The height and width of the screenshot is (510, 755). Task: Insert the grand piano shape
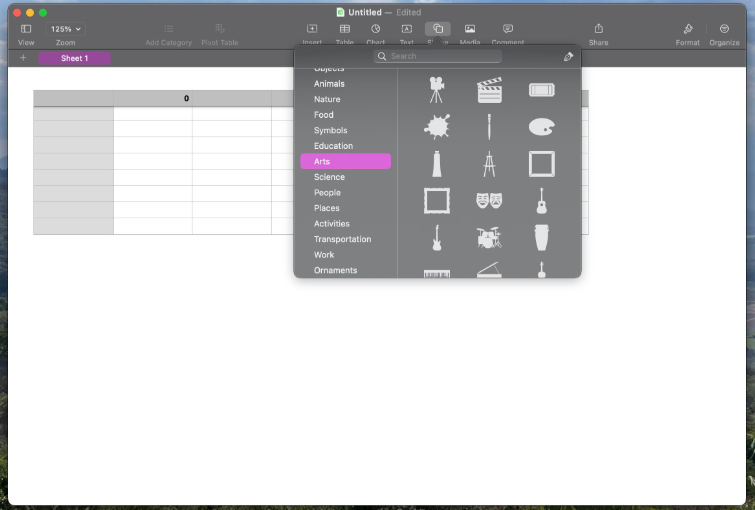489,270
